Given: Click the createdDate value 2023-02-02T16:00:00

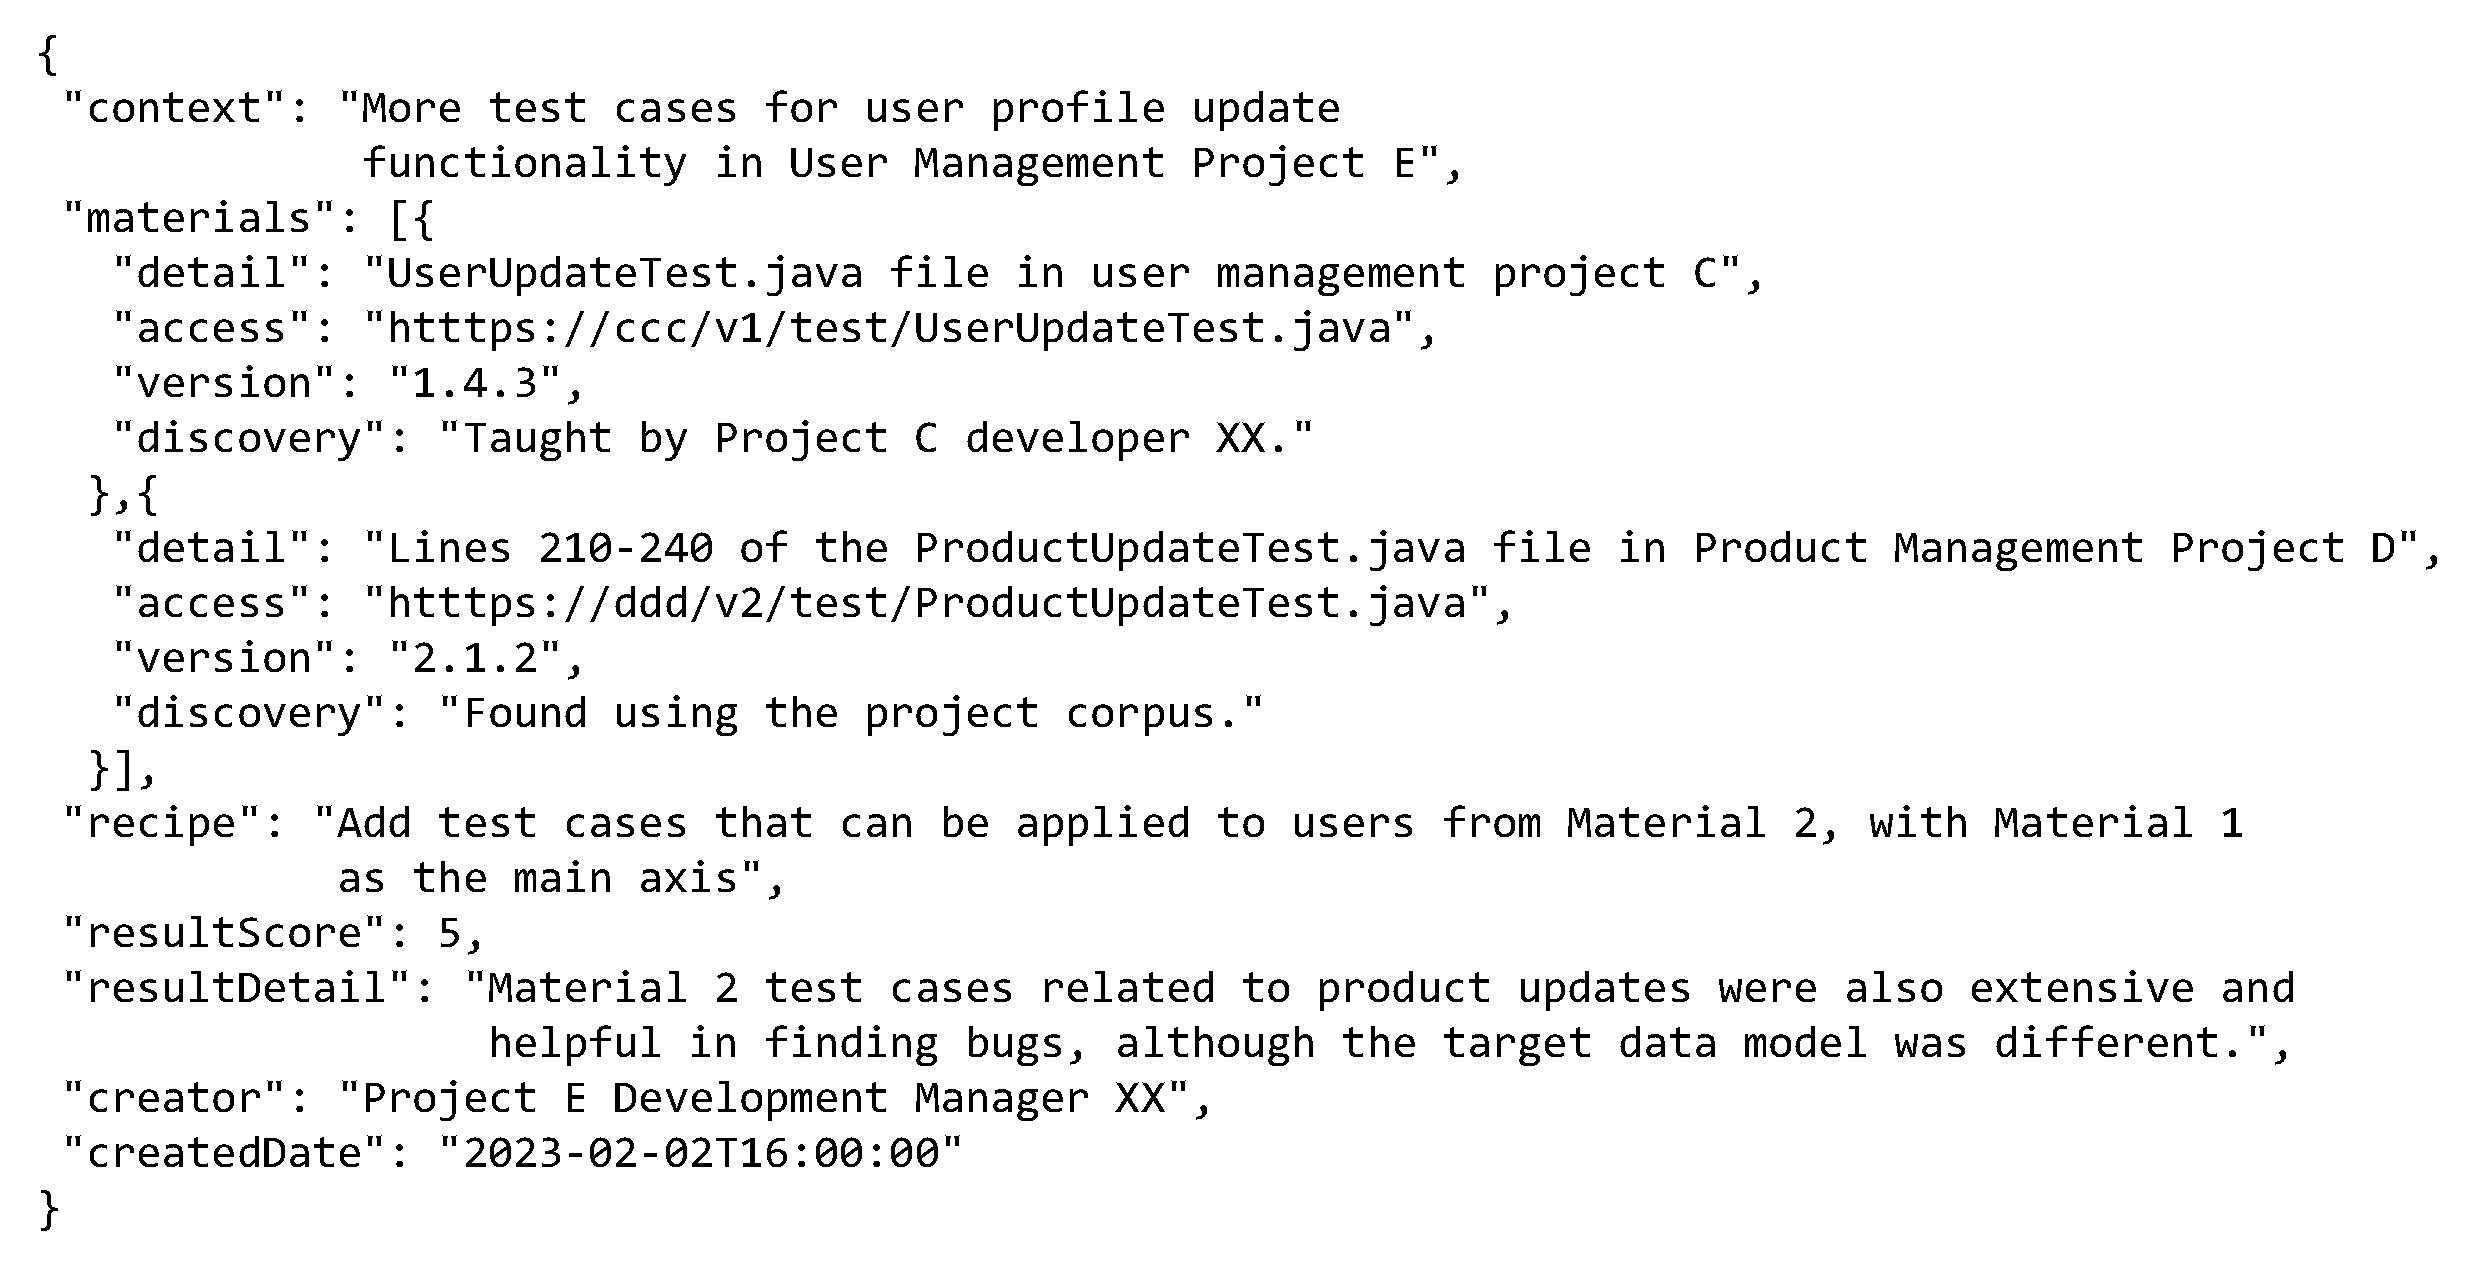Looking at the screenshot, I should [701, 1153].
